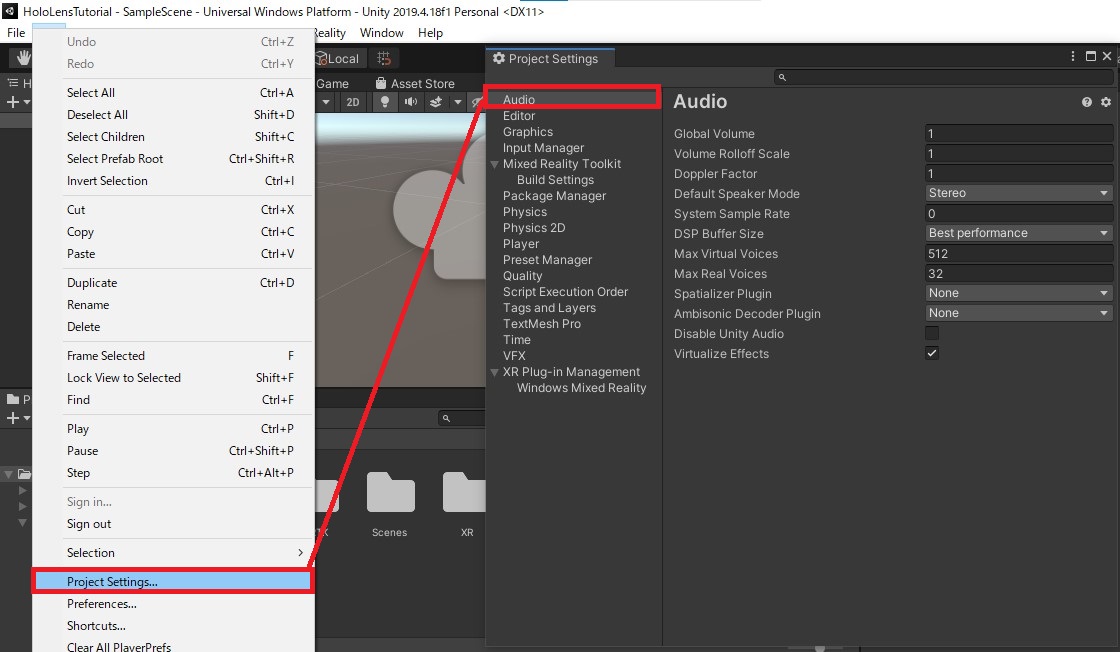Click the Max Virtual Voices field
Screen dimensions: 1120x652
pos(1019,254)
